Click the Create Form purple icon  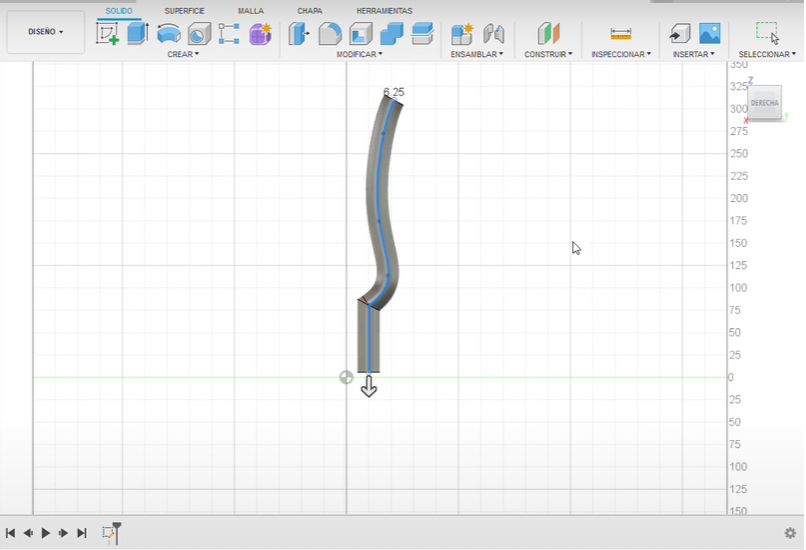click(261, 34)
